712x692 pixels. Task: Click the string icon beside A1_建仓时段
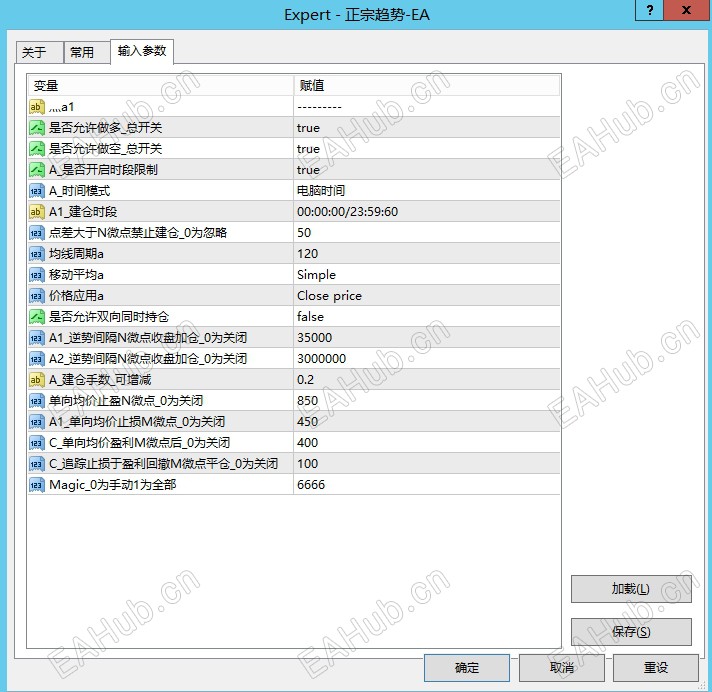pyautogui.click(x=37, y=212)
